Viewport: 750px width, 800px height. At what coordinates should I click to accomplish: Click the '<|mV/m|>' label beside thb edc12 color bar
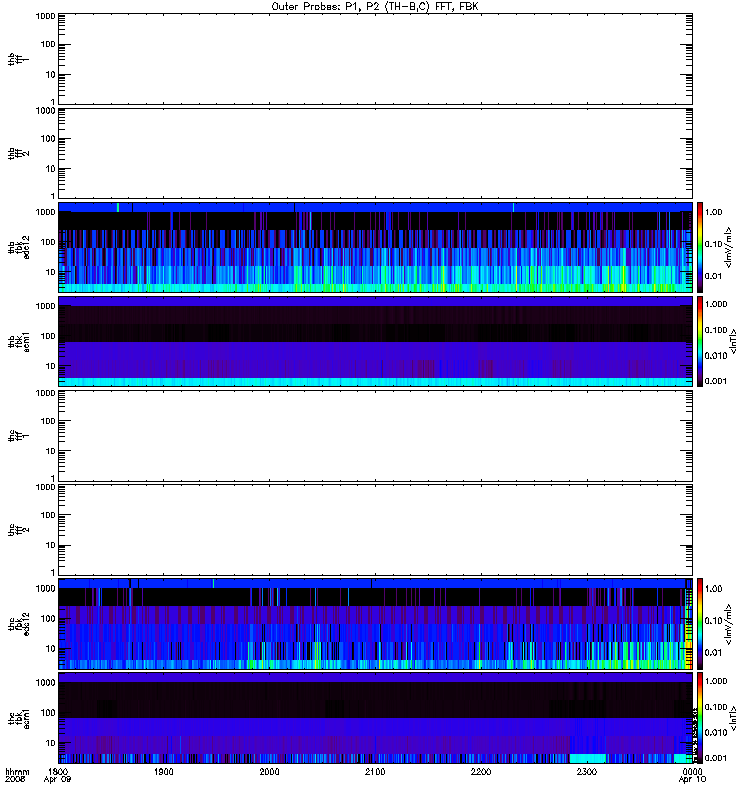[729, 247]
